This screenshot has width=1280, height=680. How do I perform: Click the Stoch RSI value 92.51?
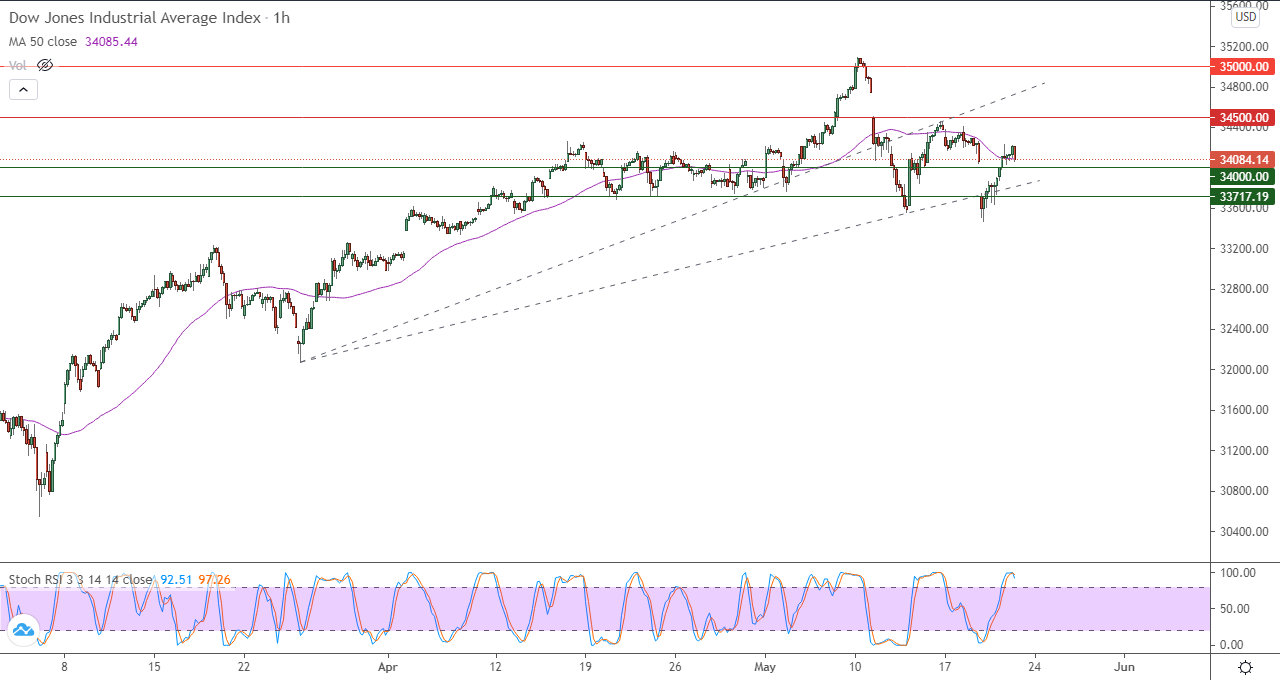(175, 580)
